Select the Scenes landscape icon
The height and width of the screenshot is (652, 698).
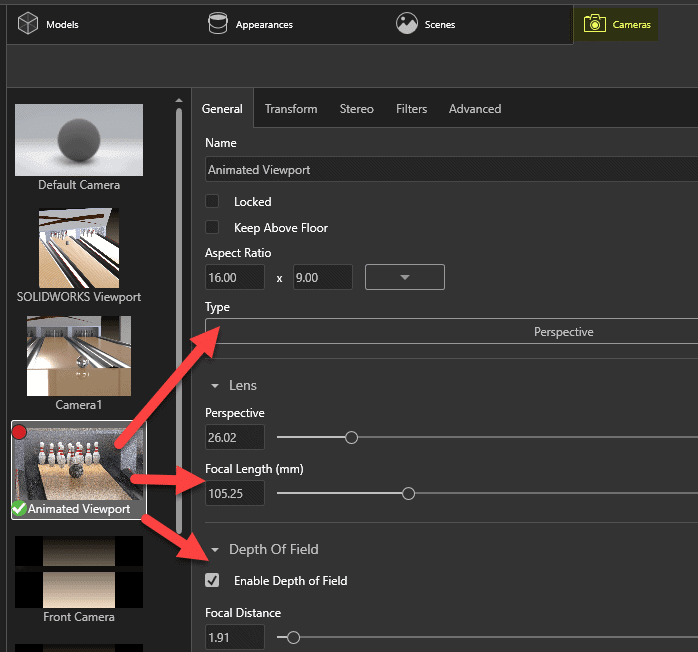coord(406,23)
